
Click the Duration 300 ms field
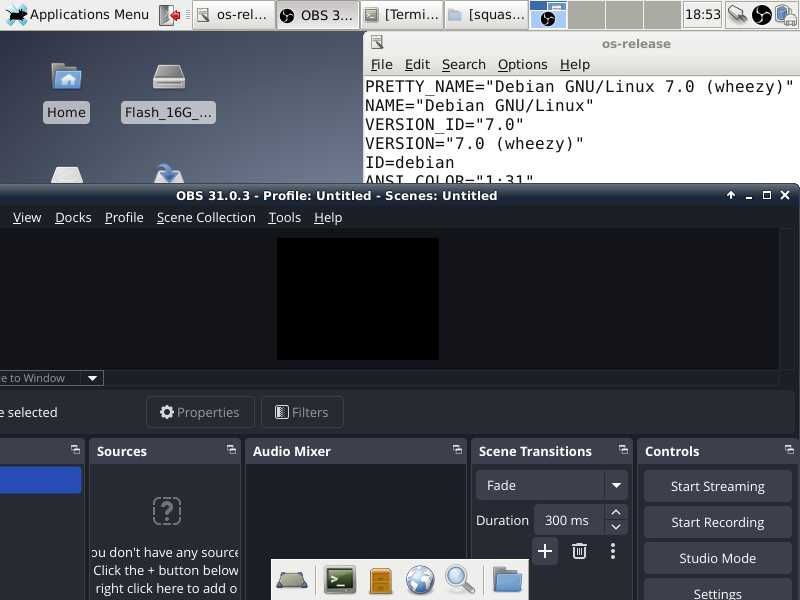pyautogui.click(x=569, y=520)
